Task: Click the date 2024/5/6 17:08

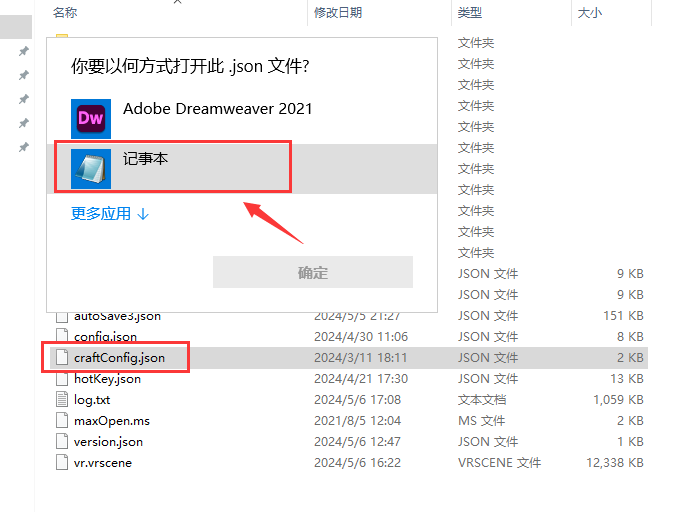Action: [x=357, y=400]
